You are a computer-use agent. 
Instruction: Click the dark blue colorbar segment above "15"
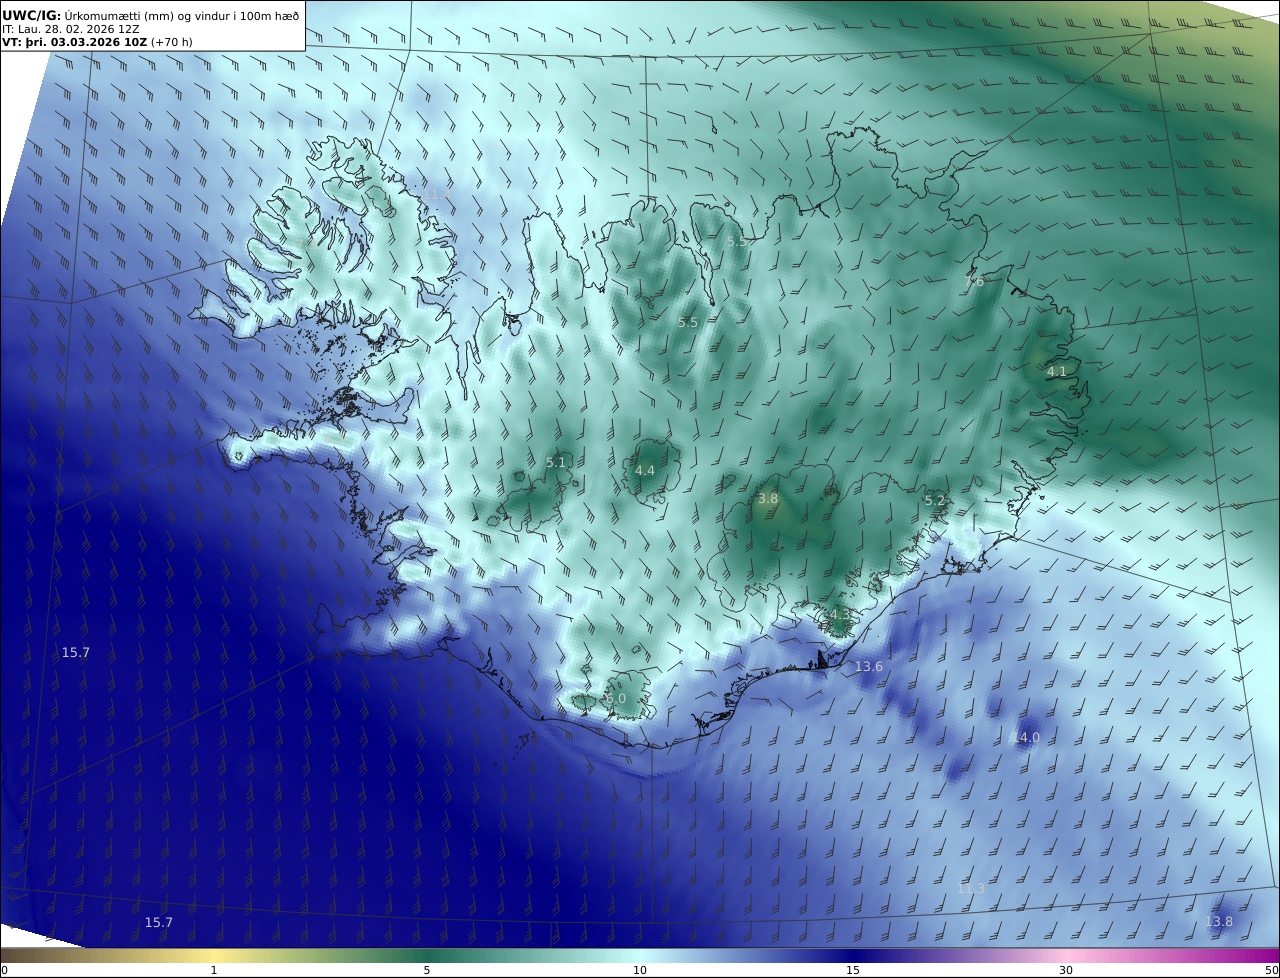[853, 955]
